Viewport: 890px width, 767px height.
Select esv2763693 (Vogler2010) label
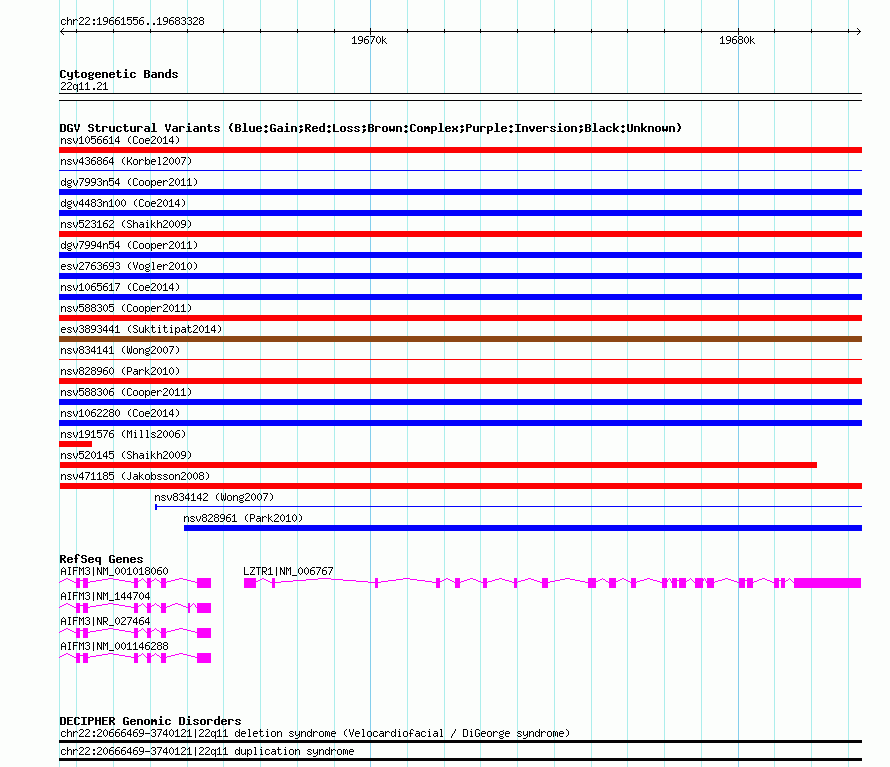pos(129,266)
